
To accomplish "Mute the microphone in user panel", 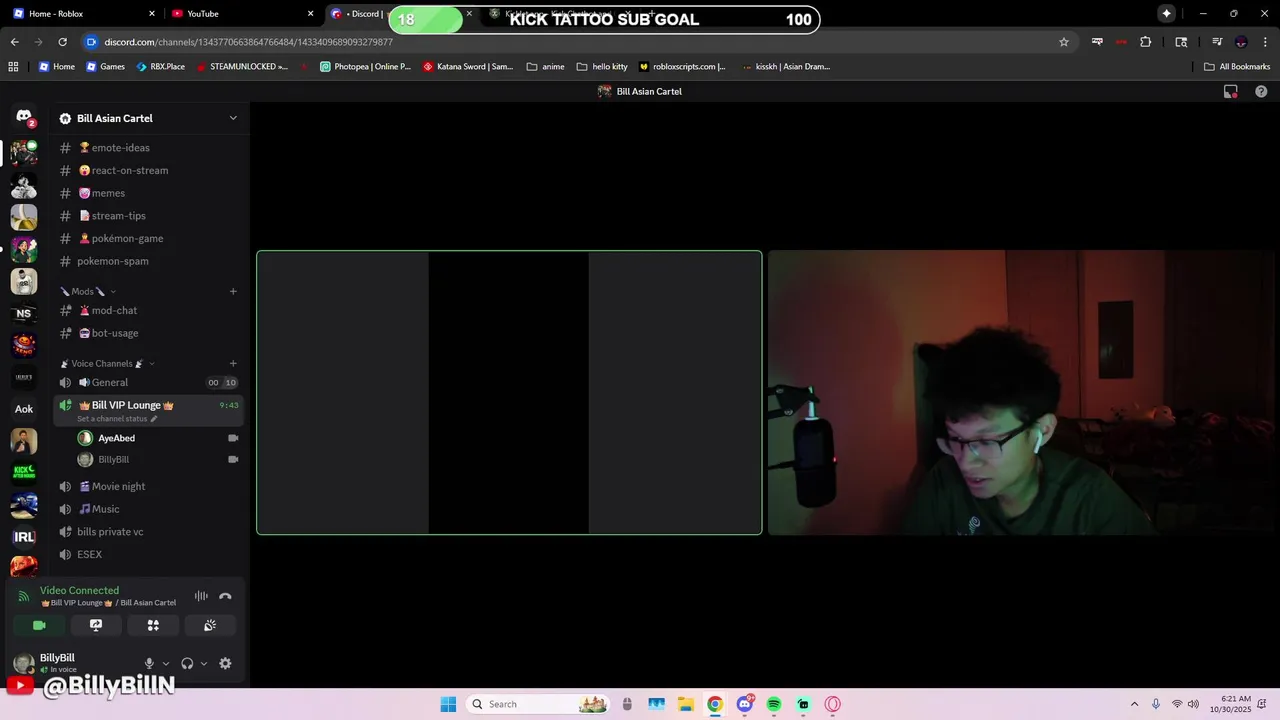I will click(149, 663).
